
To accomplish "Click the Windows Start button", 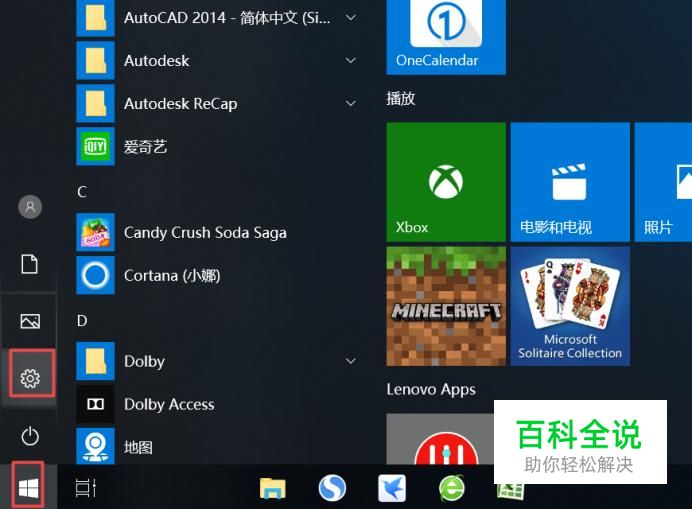I will (x=29, y=489).
